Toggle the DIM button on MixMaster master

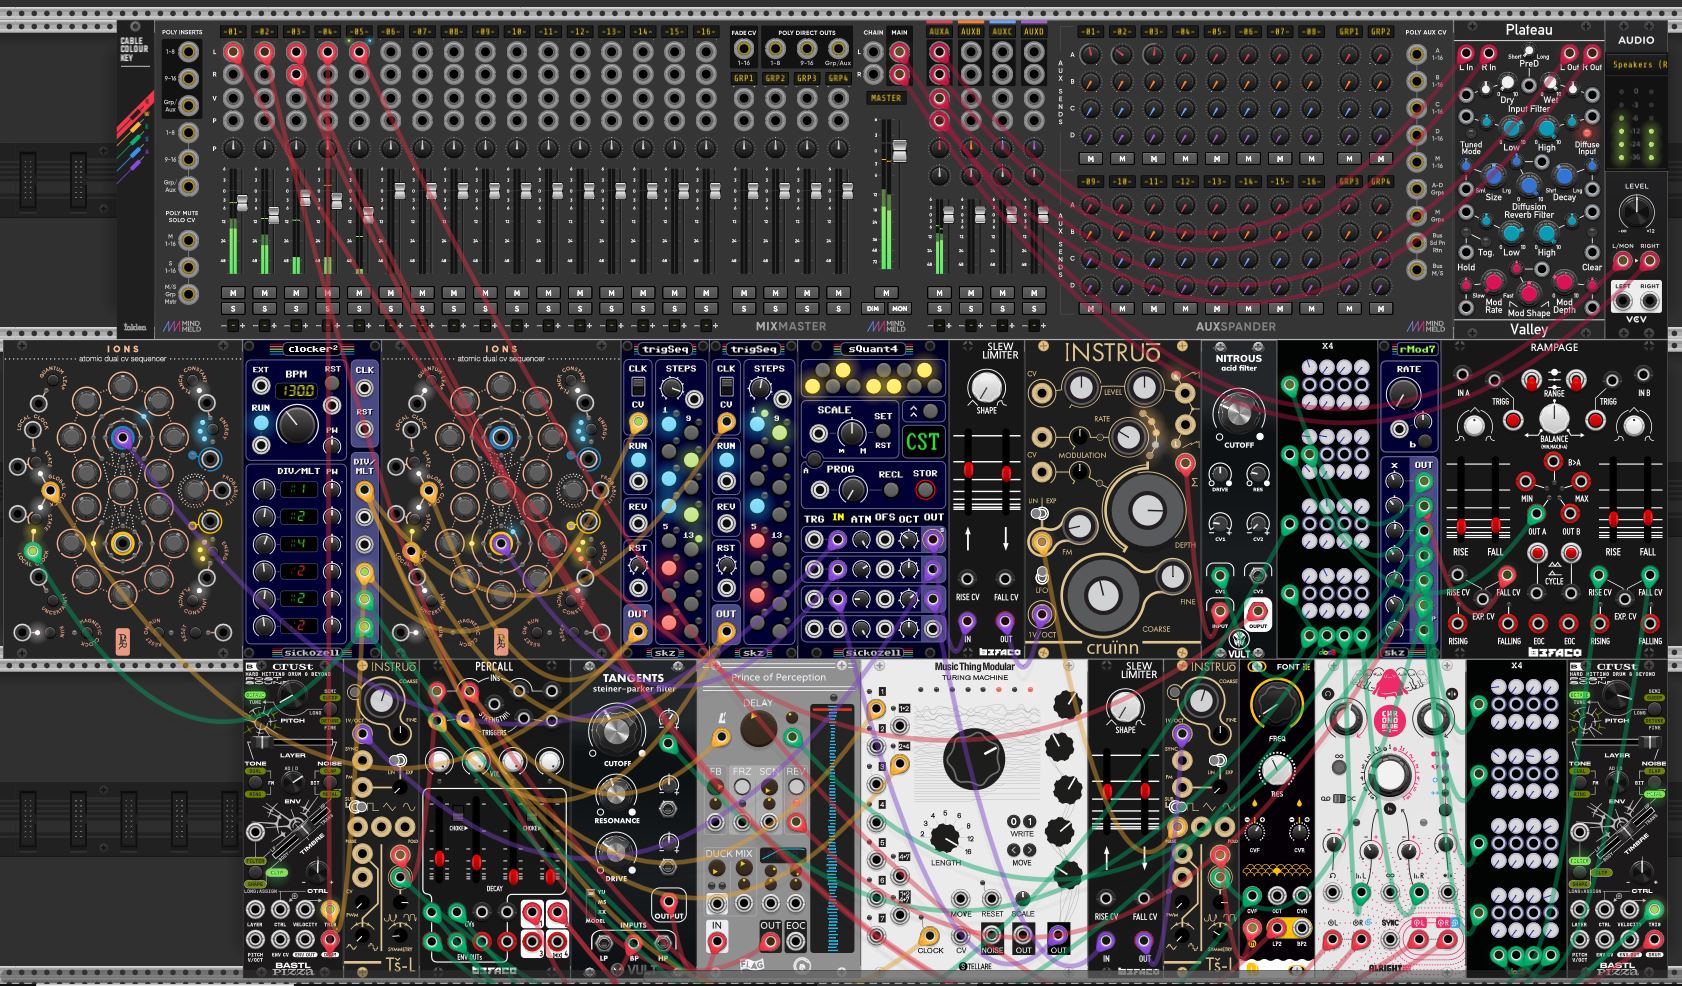coord(873,308)
